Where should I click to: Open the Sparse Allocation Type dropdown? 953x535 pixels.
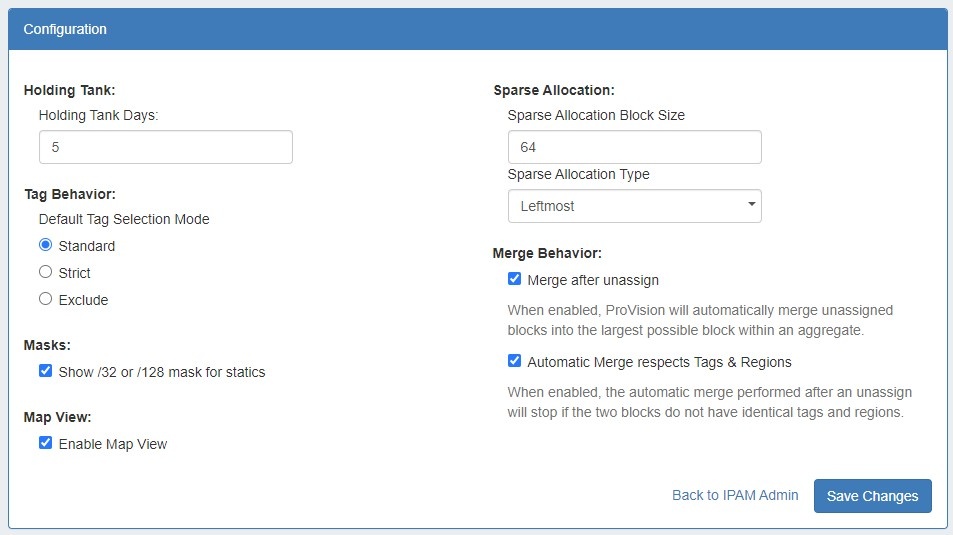[633, 206]
